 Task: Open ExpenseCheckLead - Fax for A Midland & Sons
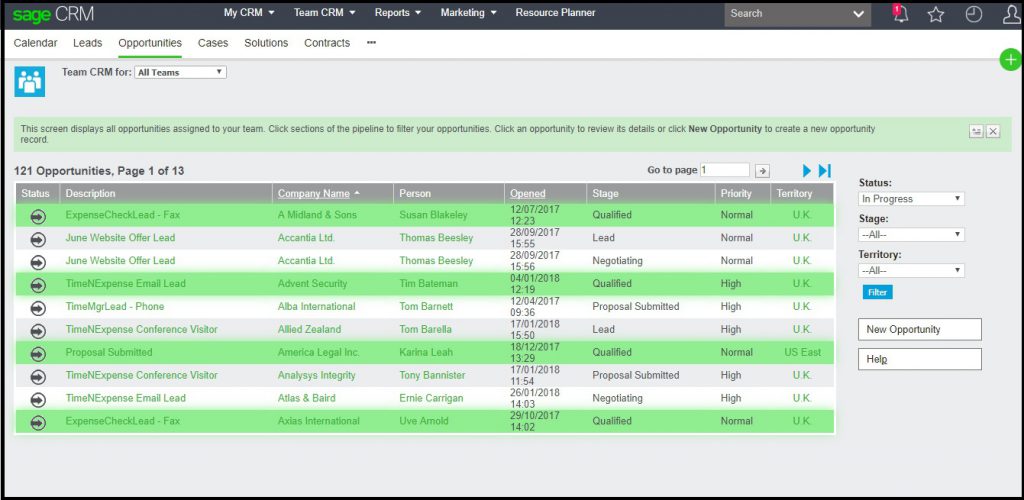coord(123,215)
